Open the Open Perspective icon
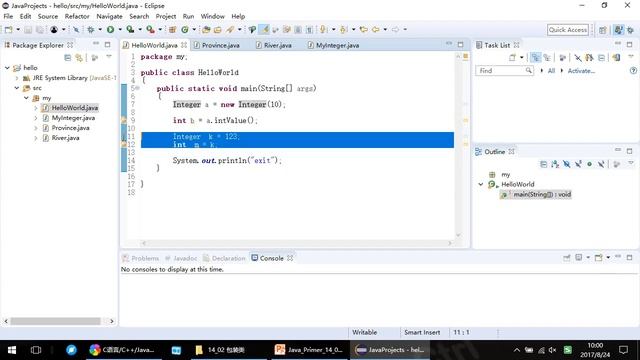Image resolution: width=640 pixels, height=360 pixels. pos(602,30)
